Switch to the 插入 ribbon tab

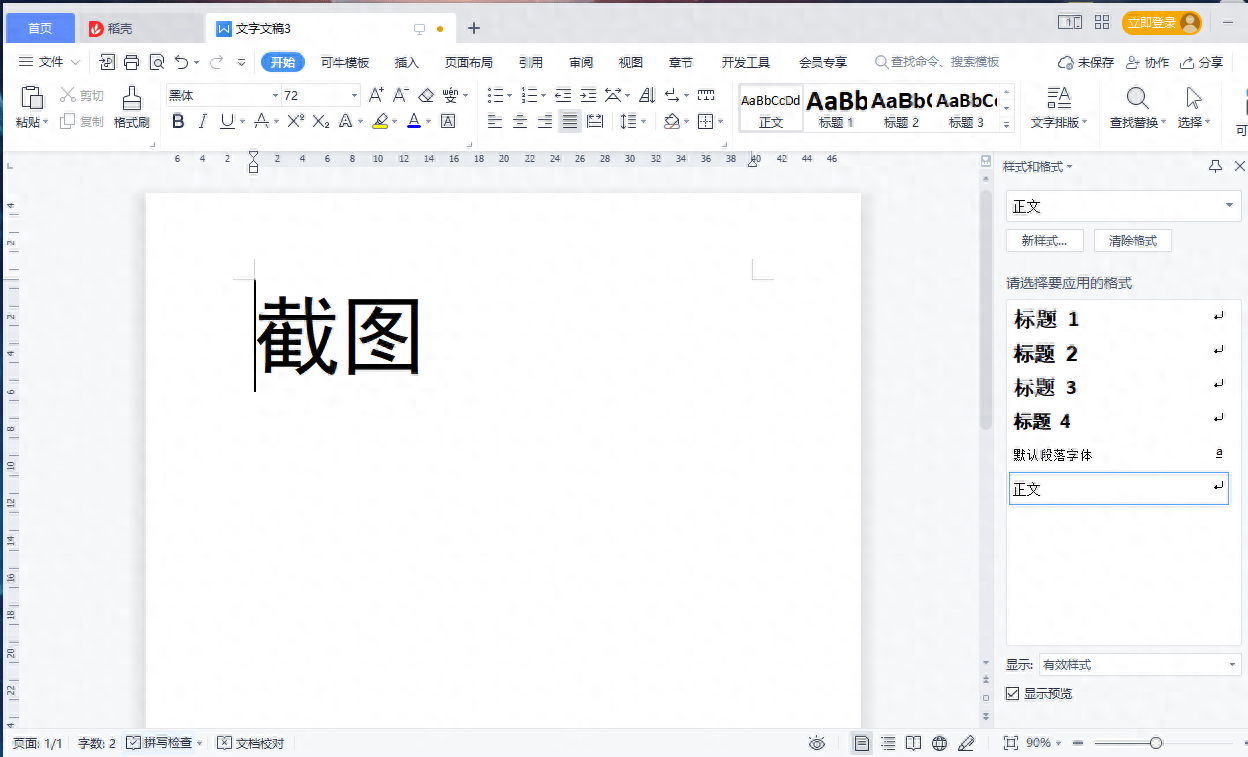pyautogui.click(x=407, y=62)
